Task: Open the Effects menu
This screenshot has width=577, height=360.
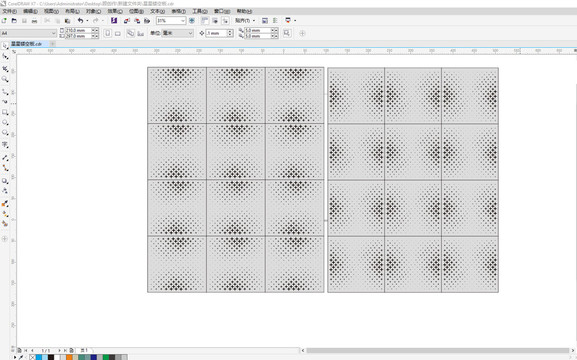Action: coord(115,11)
